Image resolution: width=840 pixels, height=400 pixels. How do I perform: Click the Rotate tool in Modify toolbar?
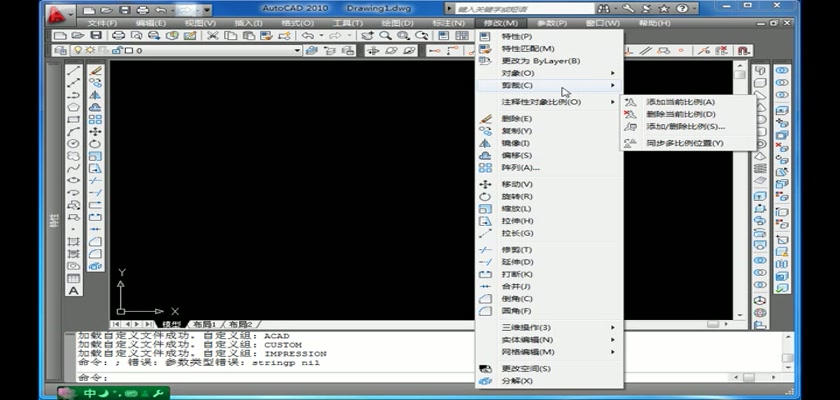coord(95,144)
